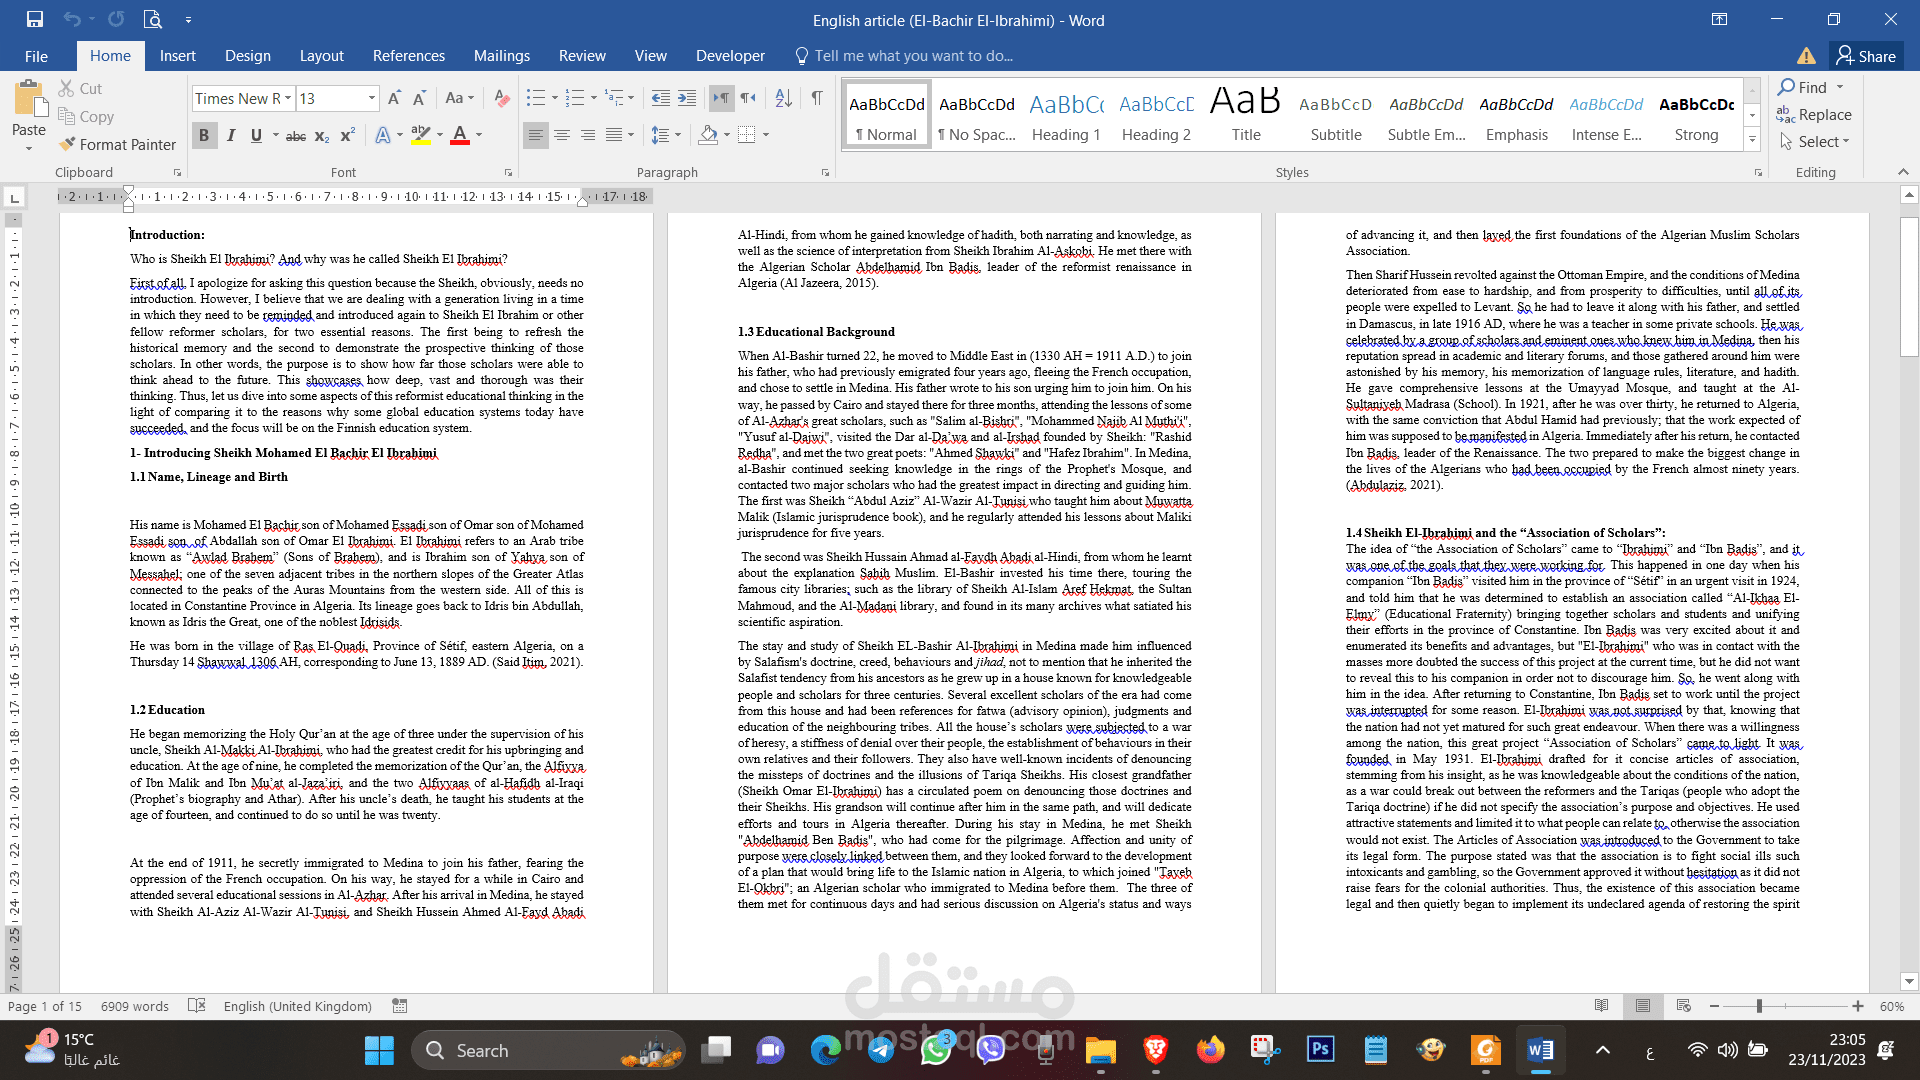Expand the Select menu in Editing
The width and height of the screenshot is (1920, 1080).
point(1816,142)
